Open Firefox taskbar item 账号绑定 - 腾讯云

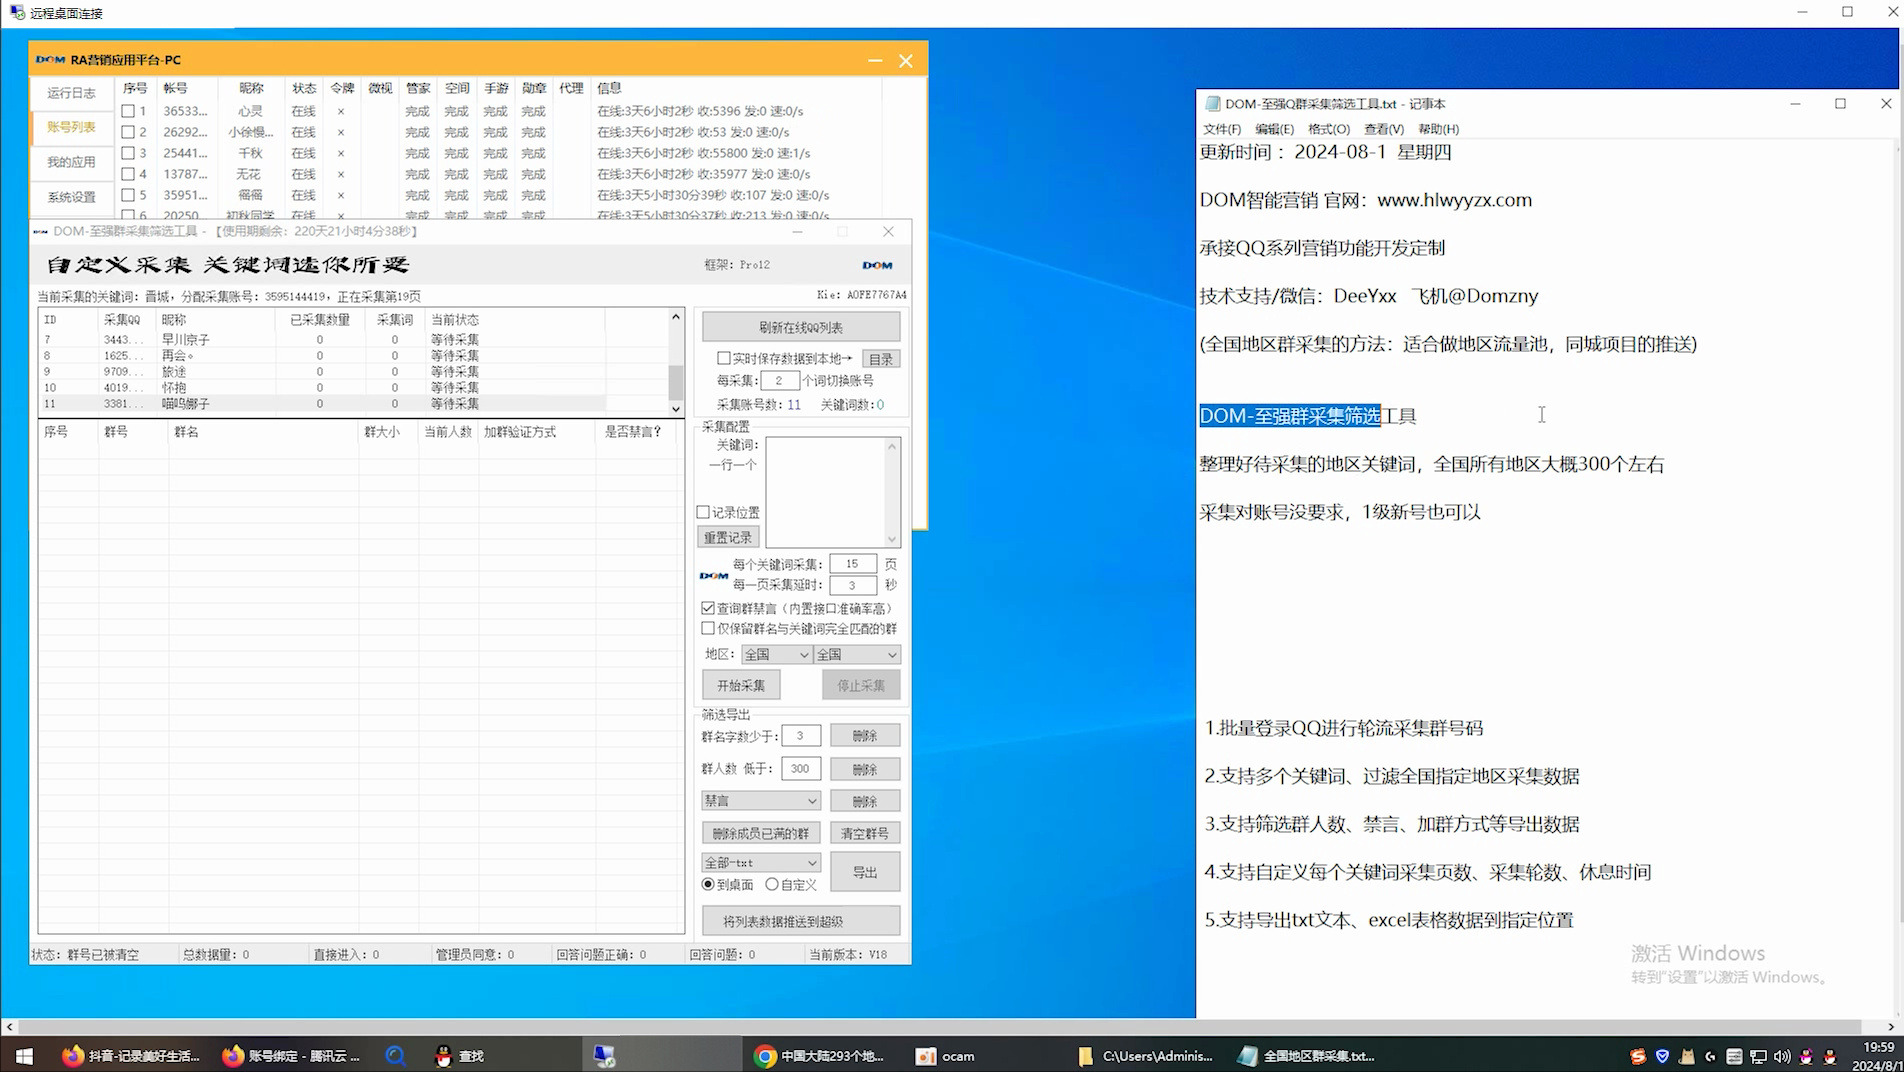tap(291, 1056)
